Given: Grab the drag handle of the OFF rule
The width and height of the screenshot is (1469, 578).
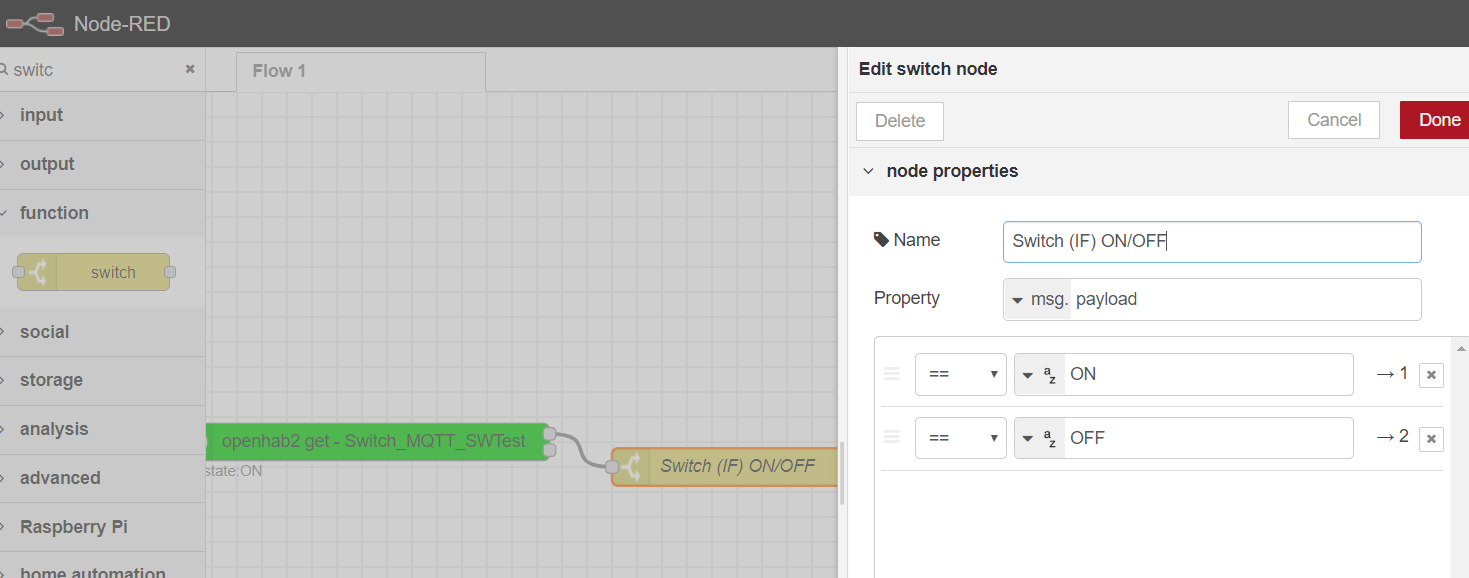Looking at the screenshot, I should click(x=892, y=437).
